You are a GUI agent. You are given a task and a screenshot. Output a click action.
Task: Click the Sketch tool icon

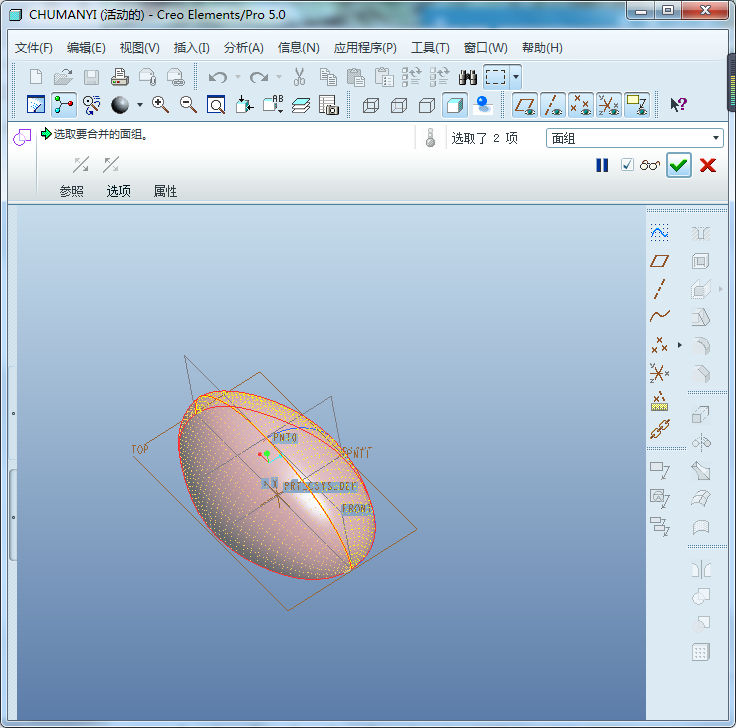659,232
